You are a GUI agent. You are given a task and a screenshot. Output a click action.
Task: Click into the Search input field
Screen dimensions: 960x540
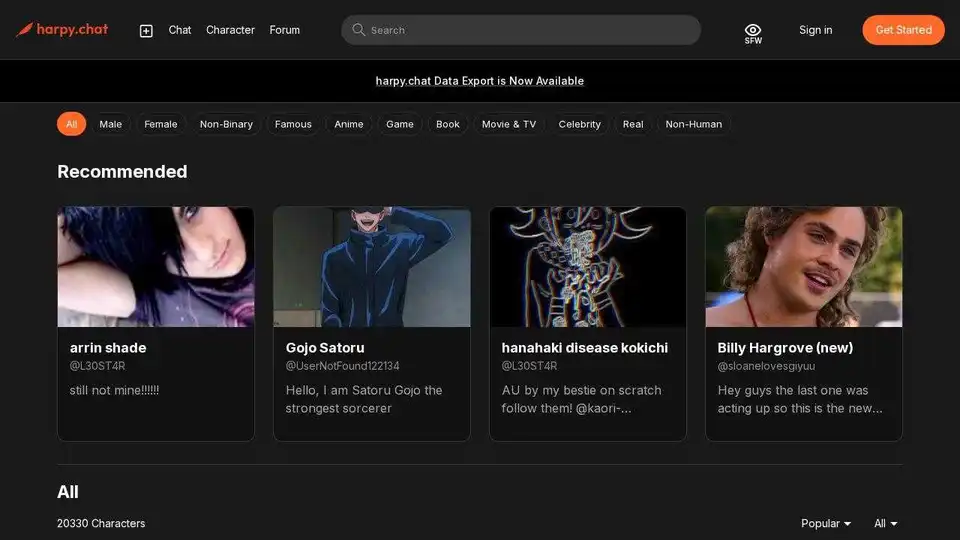tap(530, 30)
